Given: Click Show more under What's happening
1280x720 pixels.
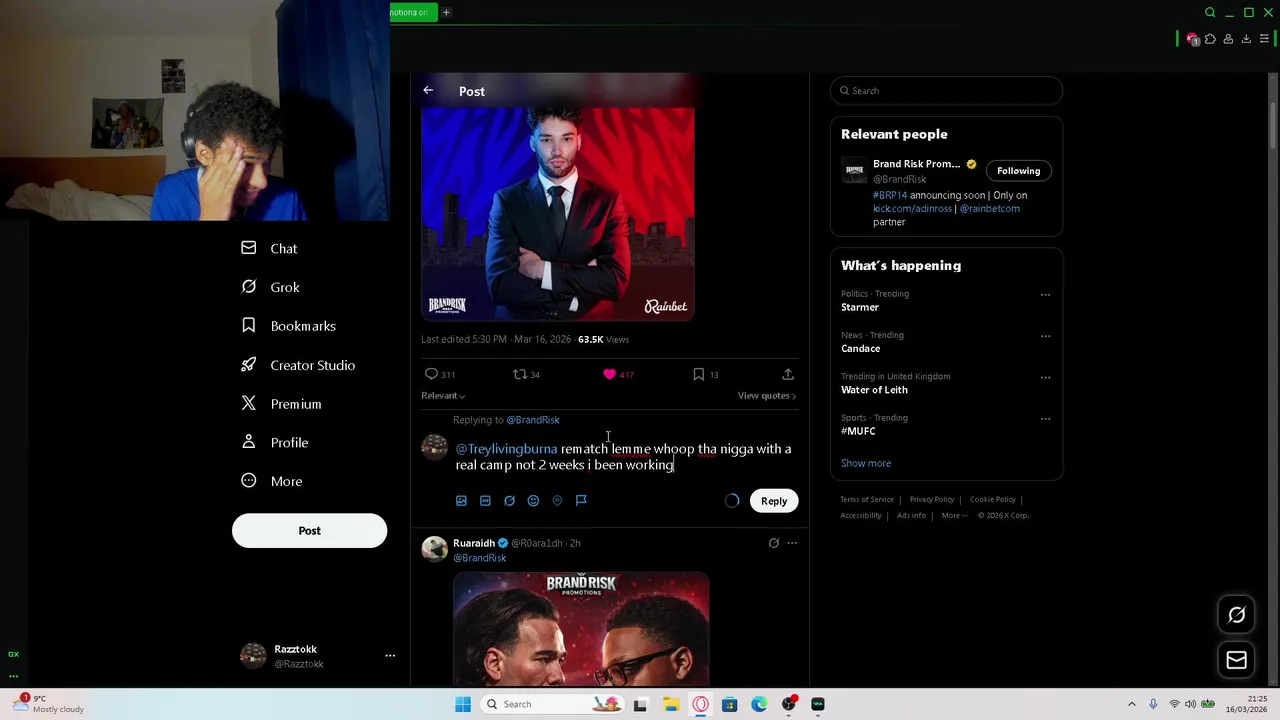Looking at the screenshot, I should click(866, 463).
